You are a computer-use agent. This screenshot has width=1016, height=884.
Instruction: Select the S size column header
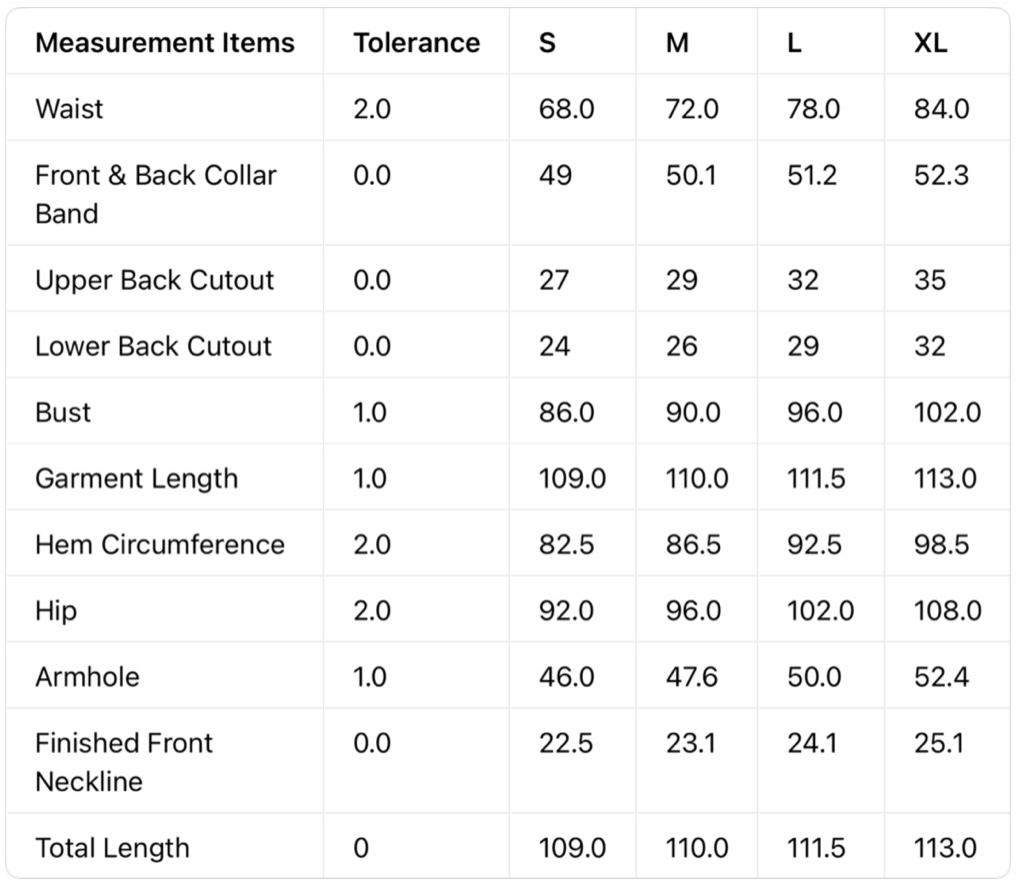[x=547, y=43]
